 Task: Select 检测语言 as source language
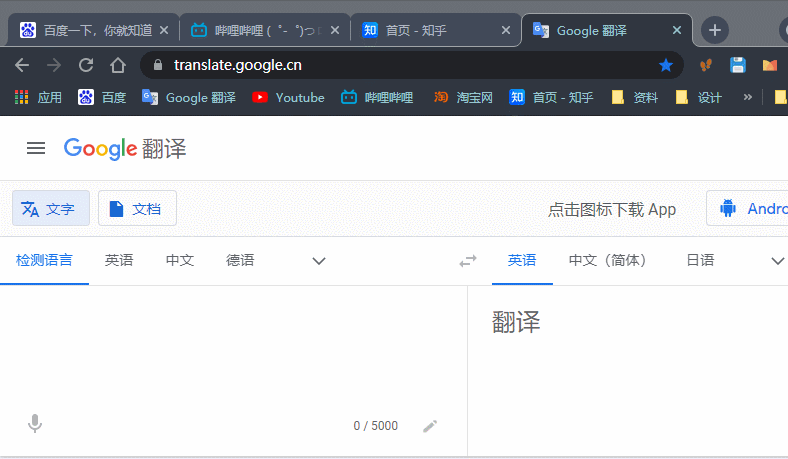tap(44, 260)
